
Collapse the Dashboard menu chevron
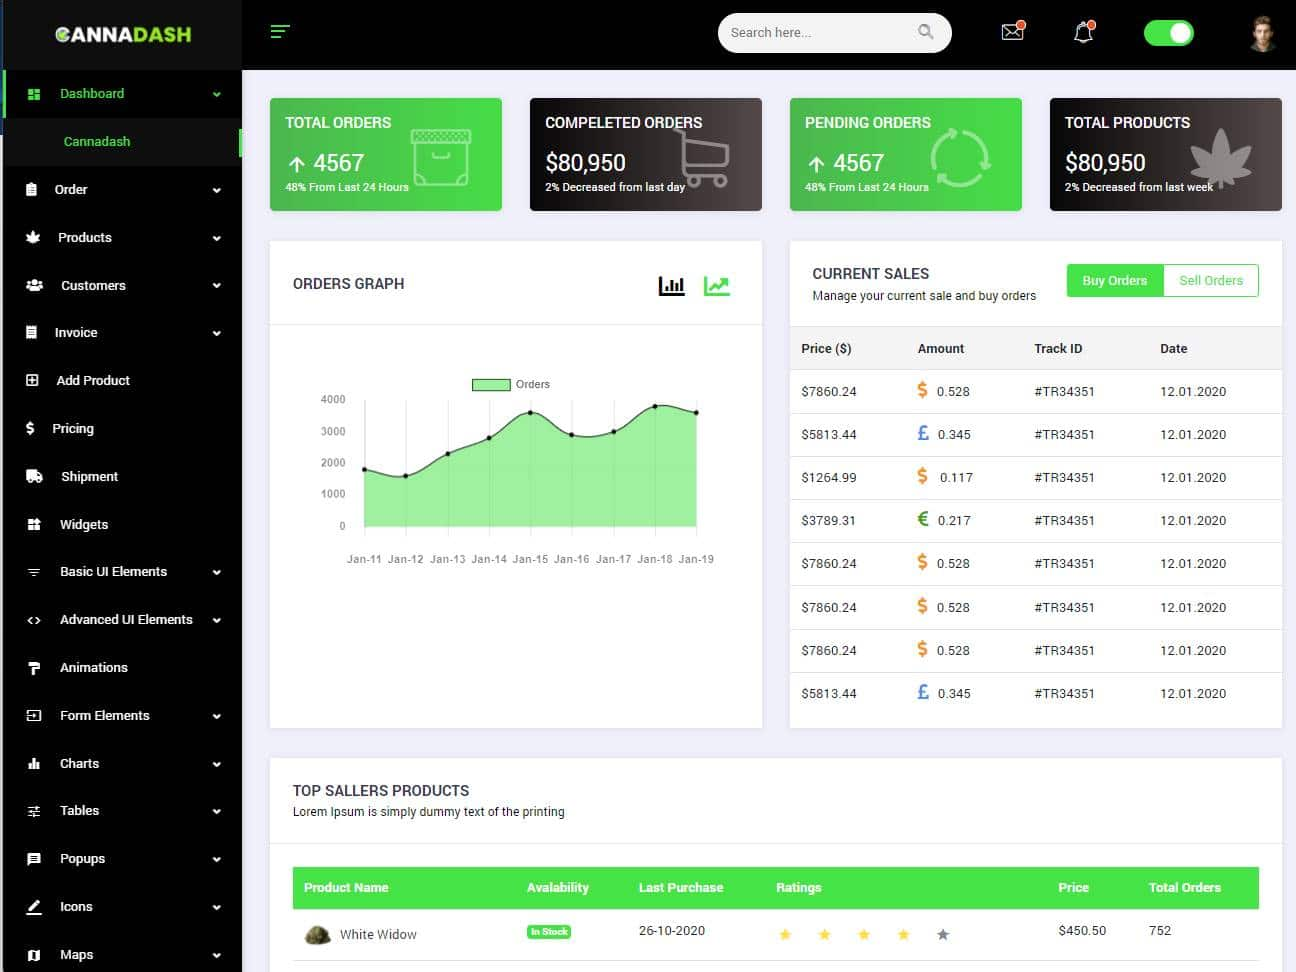(217, 94)
